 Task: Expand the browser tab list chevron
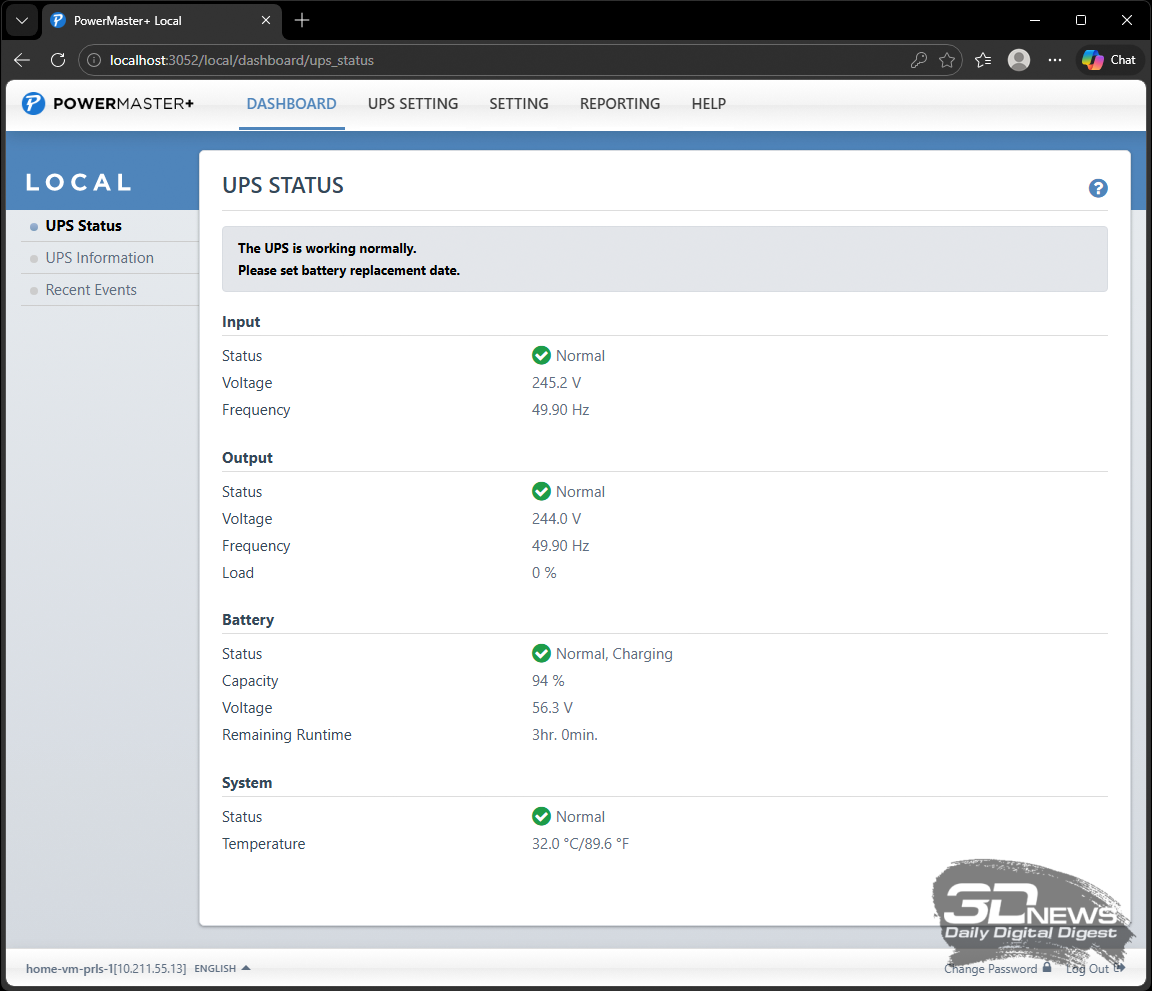click(x=22, y=20)
